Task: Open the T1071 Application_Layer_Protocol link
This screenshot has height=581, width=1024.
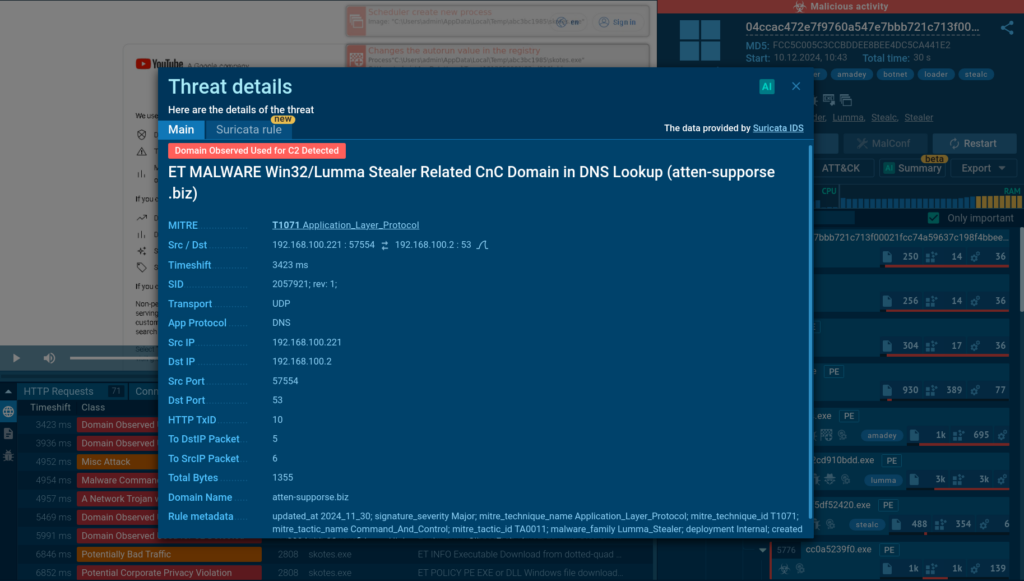Action: click(x=345, y=225)
